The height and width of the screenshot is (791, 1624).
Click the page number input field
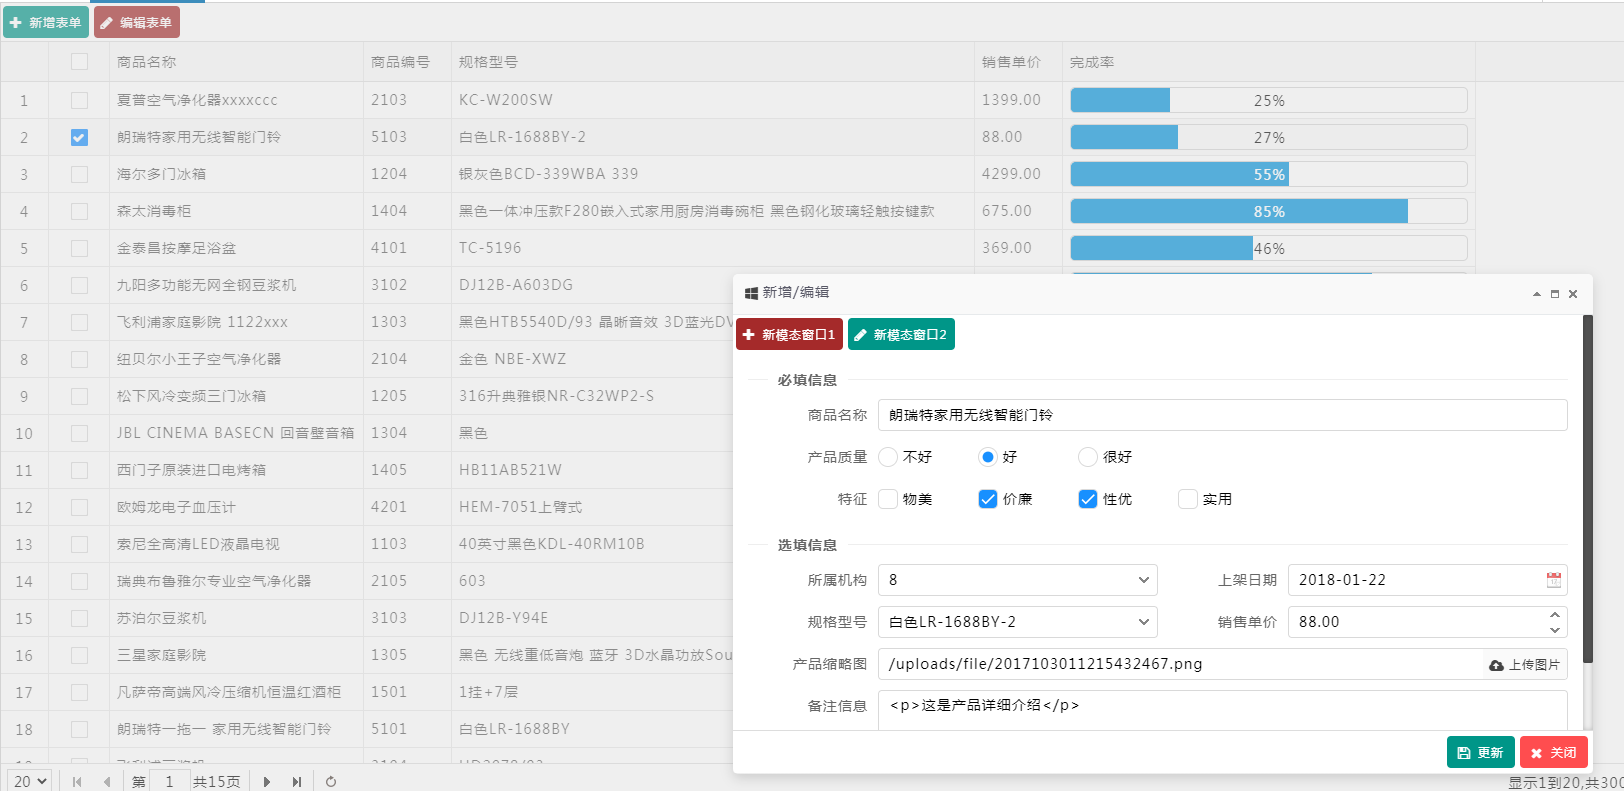point(169,781)
